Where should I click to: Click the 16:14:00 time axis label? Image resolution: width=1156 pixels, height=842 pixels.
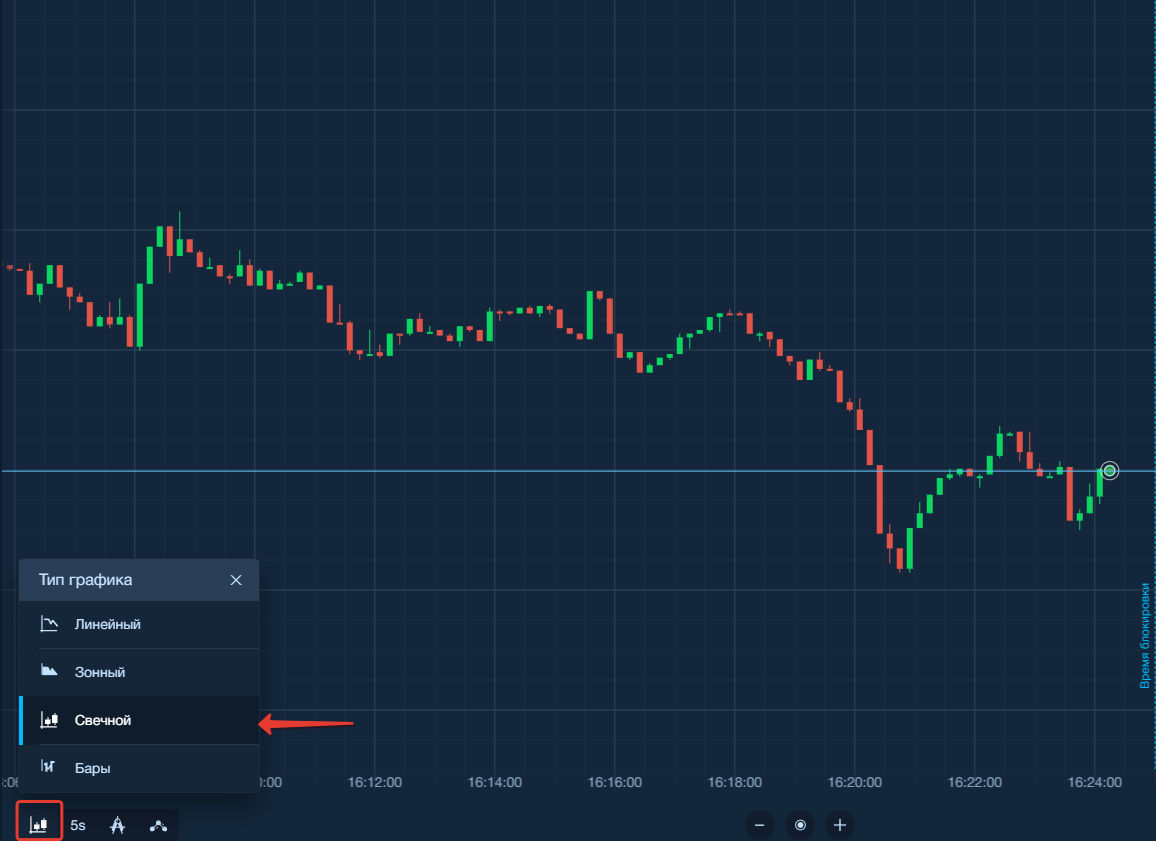(x=495, y=782)
